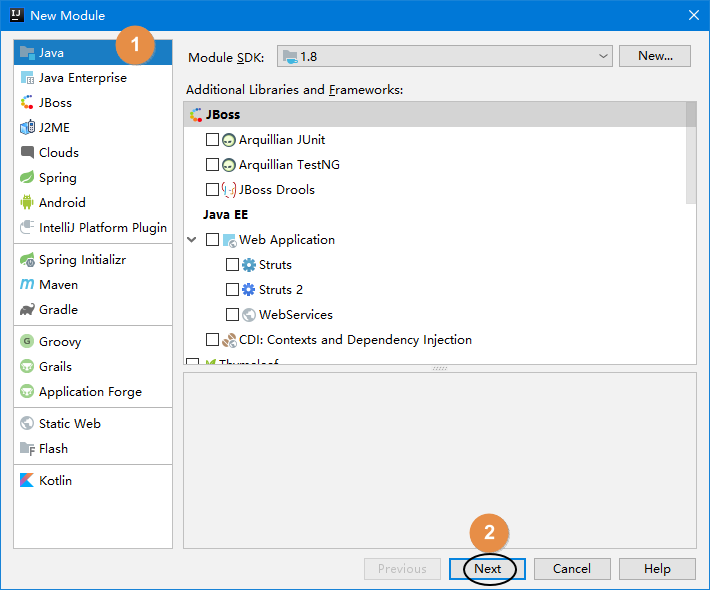Choose Spring Initializr from the list
The height and width of the screenshot is (590, 710).
click(x=82, y=260)
